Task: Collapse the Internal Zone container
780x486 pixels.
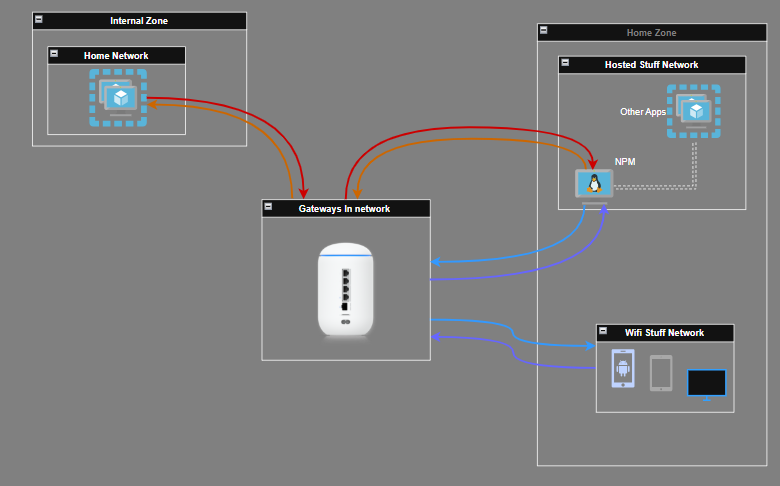Action: coord(39,19)
